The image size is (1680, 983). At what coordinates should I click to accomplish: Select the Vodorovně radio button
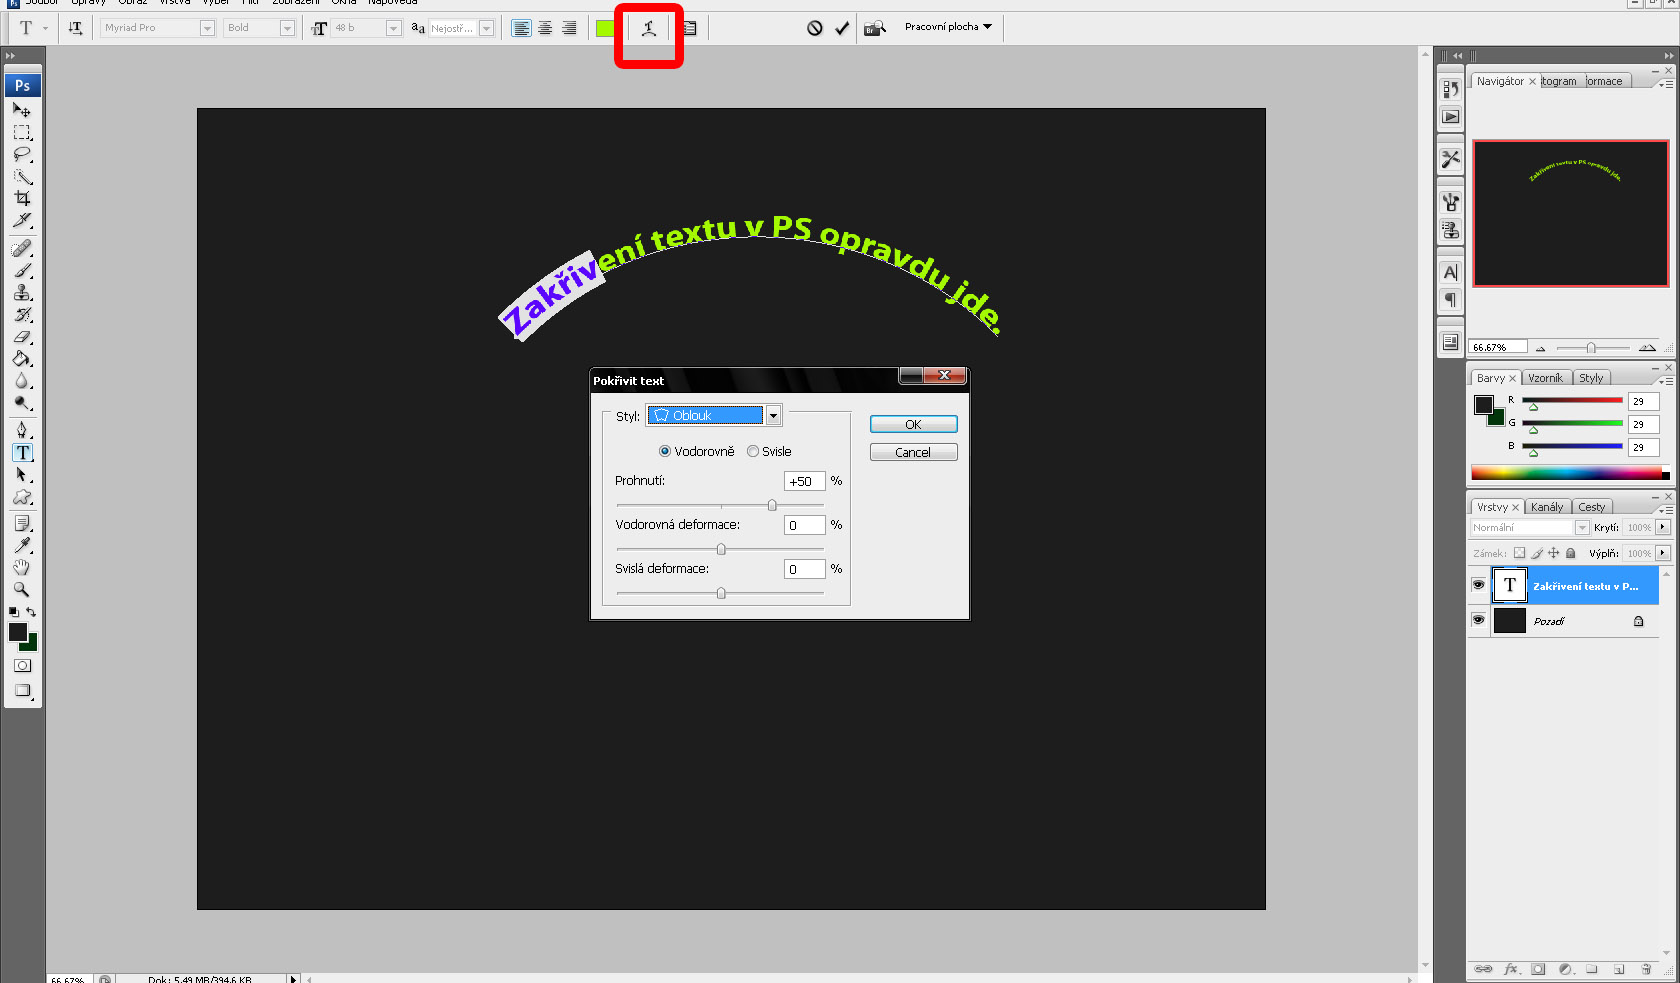(x=665, y=452)
